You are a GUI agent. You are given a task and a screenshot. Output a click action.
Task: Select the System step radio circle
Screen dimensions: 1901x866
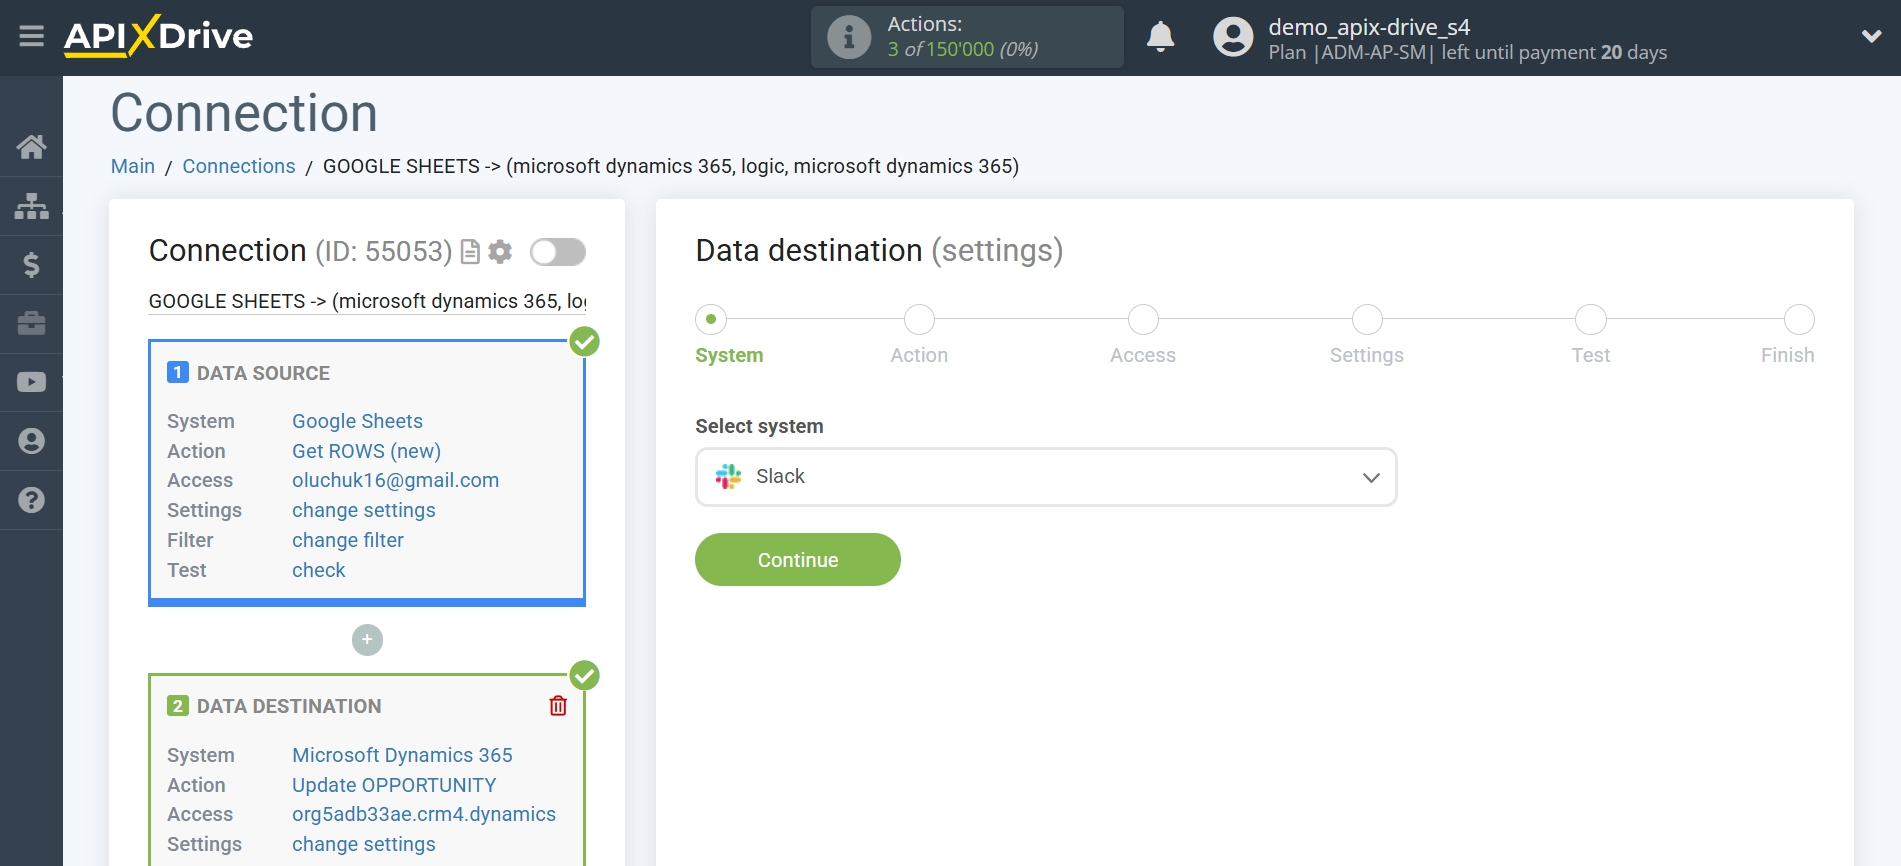click(x=711, y=319)
